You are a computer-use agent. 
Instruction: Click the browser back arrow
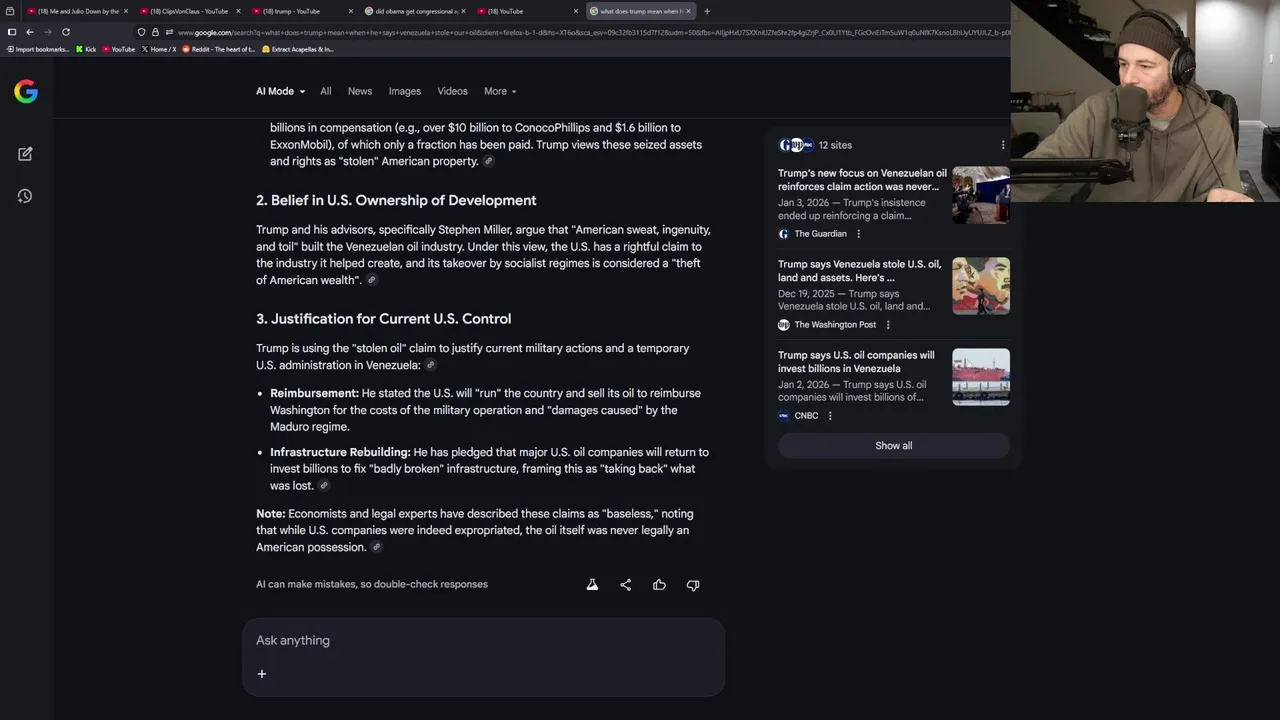[29, 32]
